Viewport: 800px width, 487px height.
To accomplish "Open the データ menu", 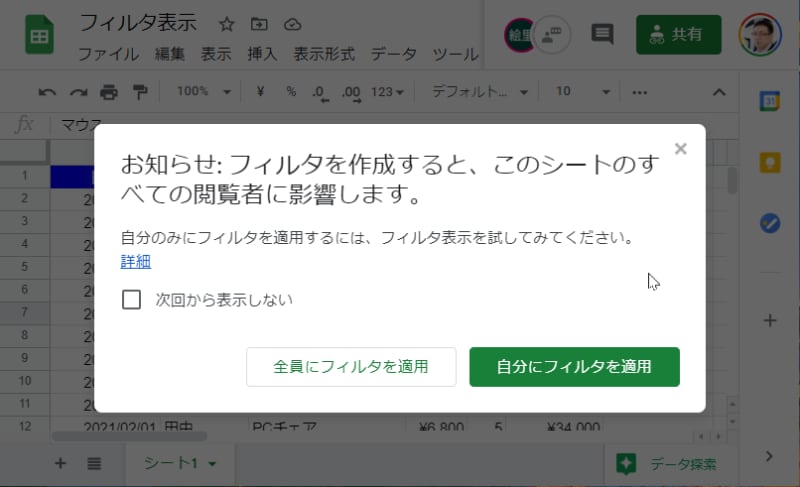I will pyautogui.click(x=393, y=54).
